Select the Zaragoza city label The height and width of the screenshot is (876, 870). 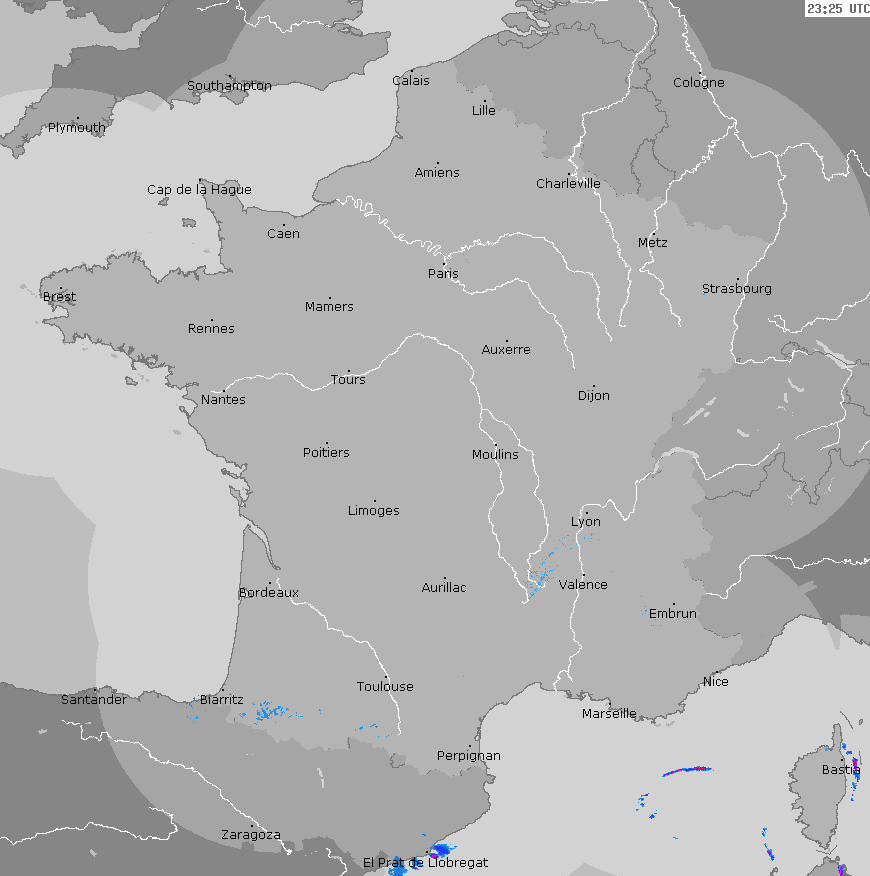pos(250,835)
